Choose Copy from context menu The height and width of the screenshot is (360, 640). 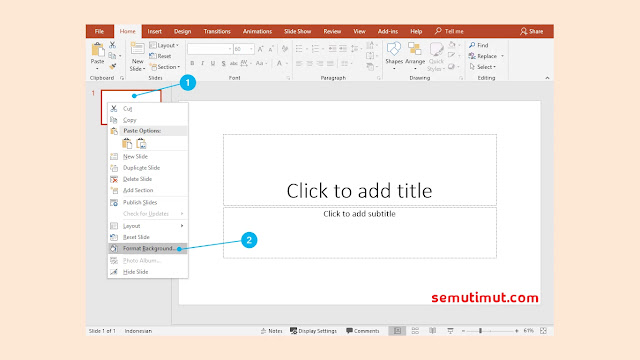148,120
